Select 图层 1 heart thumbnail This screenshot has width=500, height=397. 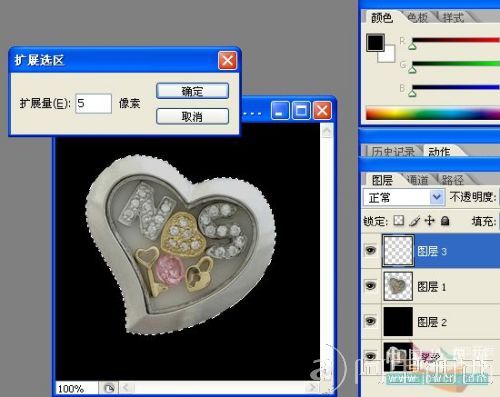click(398, 286)
